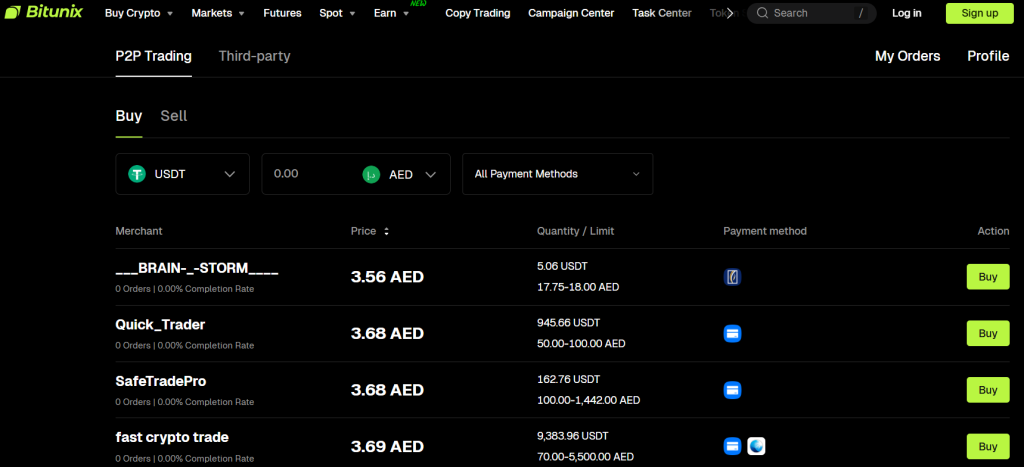Screen dimensions: 1024x467
Task: Select the P2P Trading tab
Action: [x=153, y=56]
